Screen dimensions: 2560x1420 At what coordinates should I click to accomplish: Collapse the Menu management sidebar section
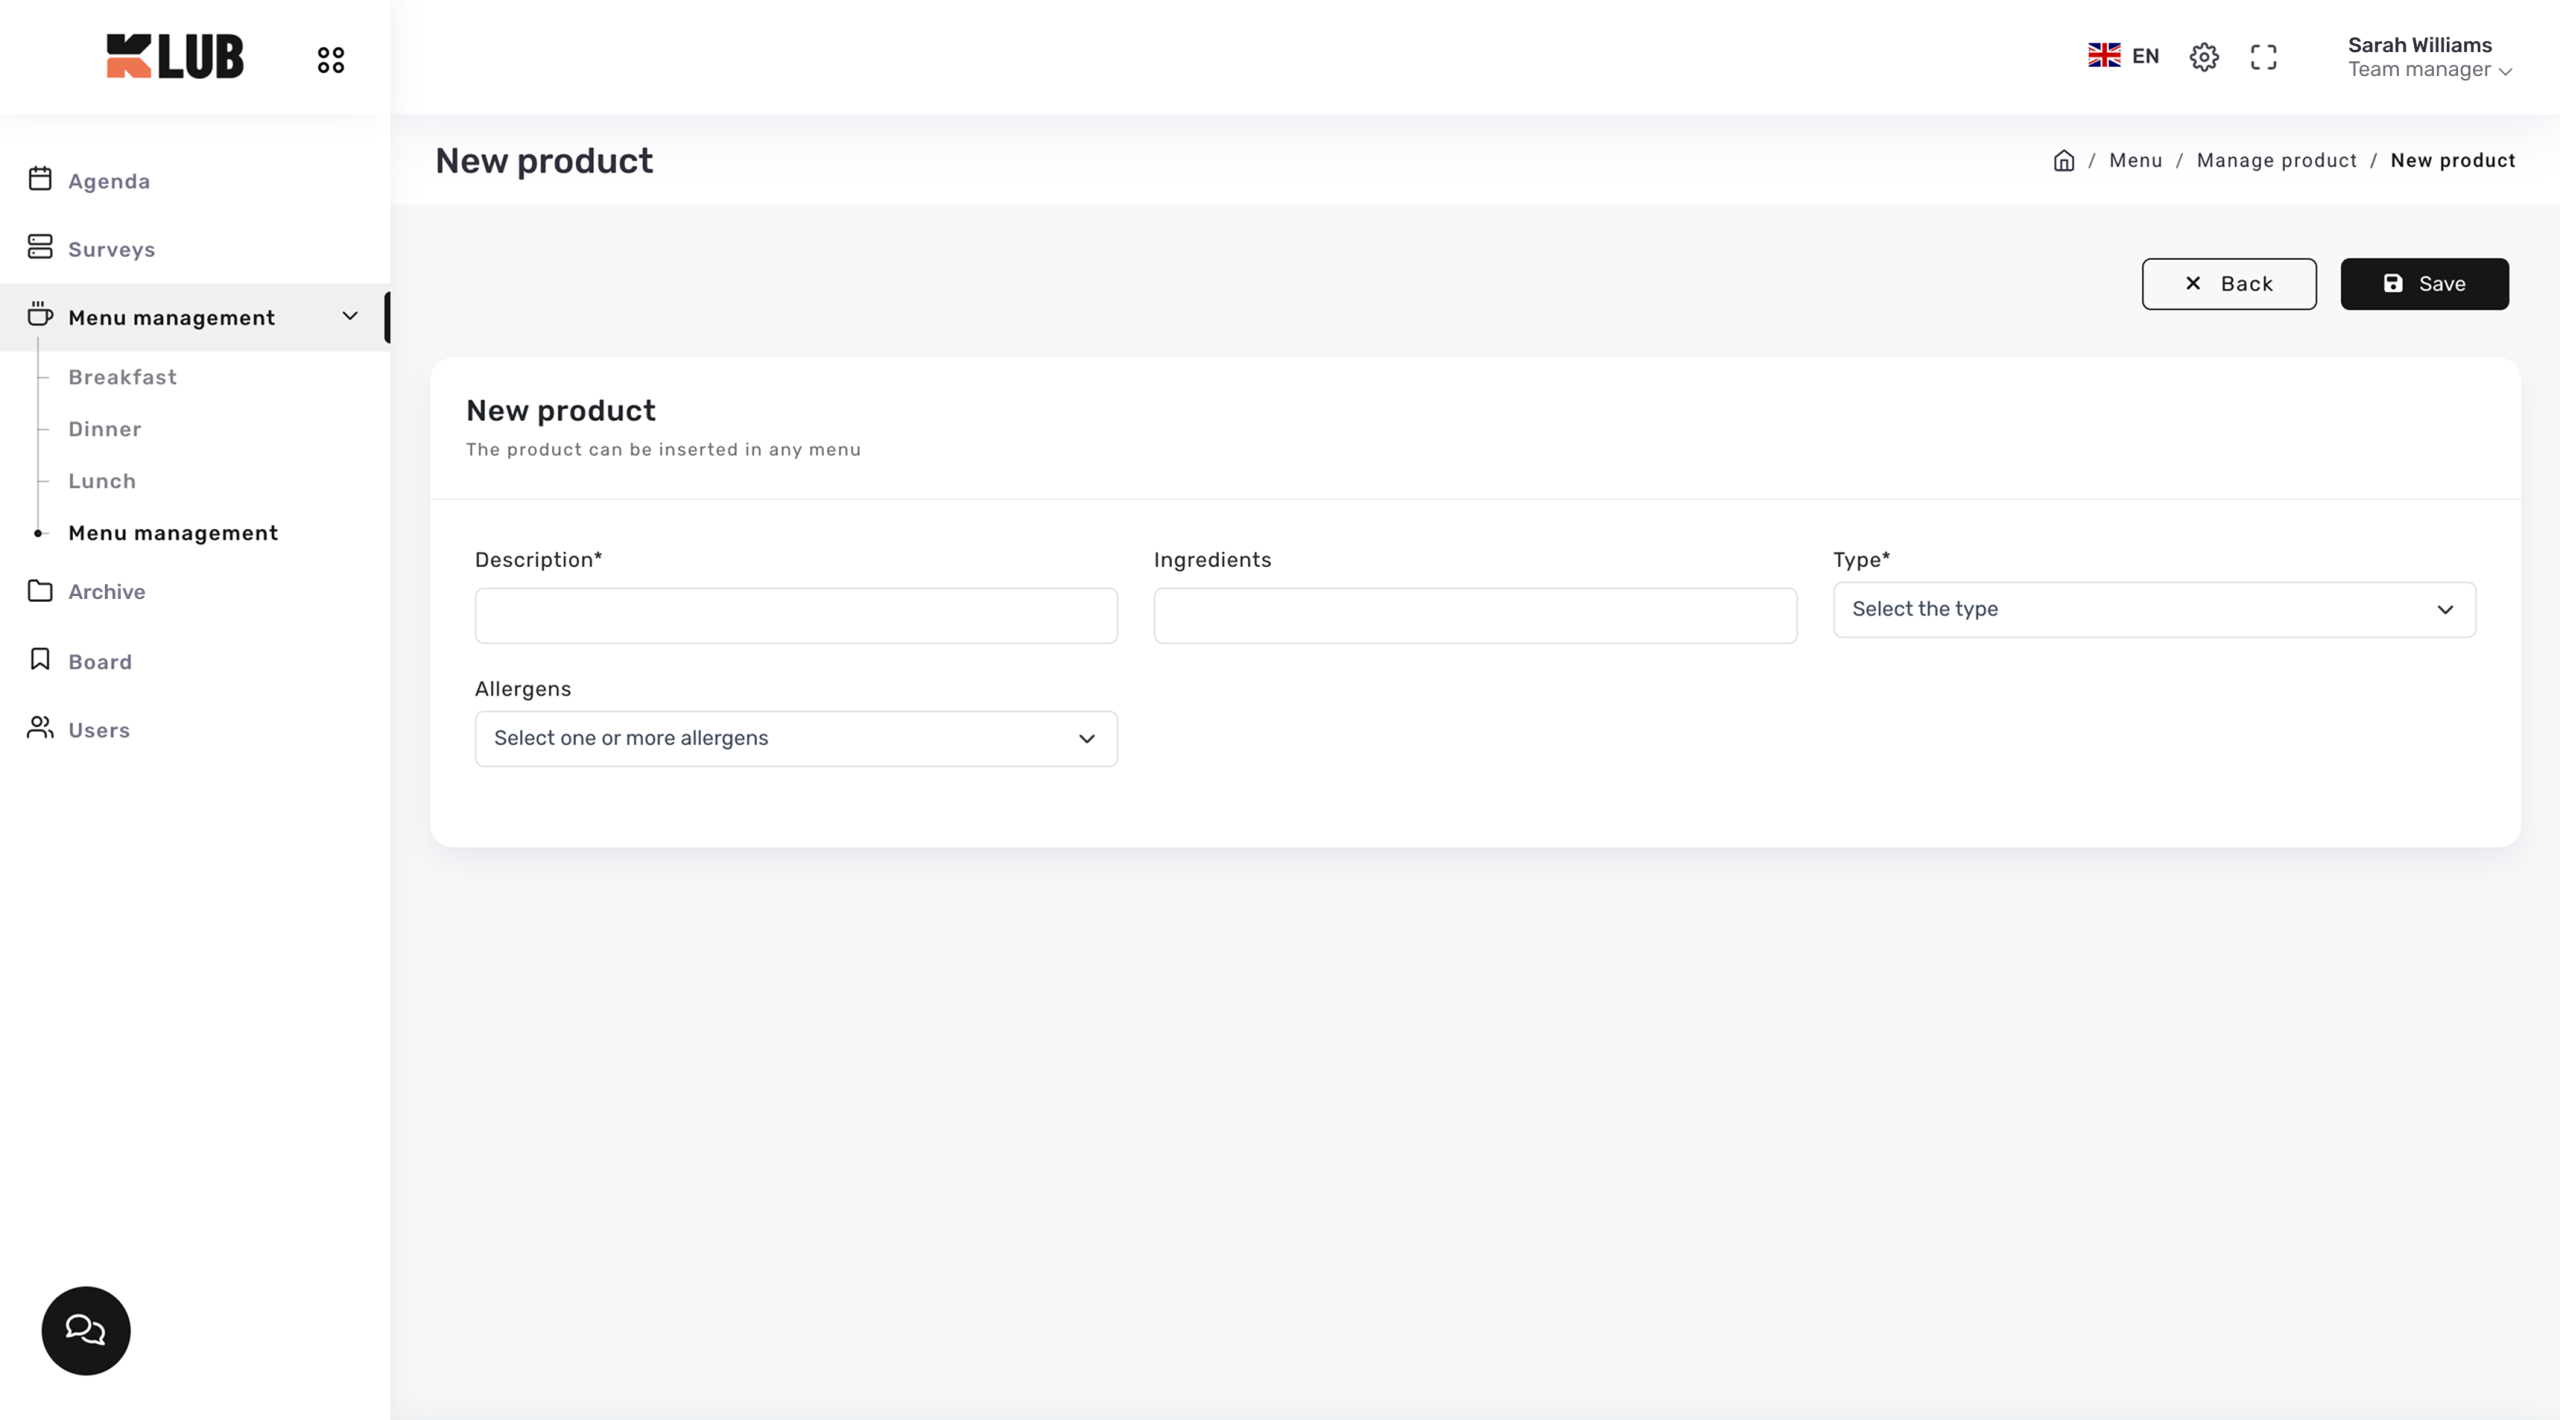[349, 317]
